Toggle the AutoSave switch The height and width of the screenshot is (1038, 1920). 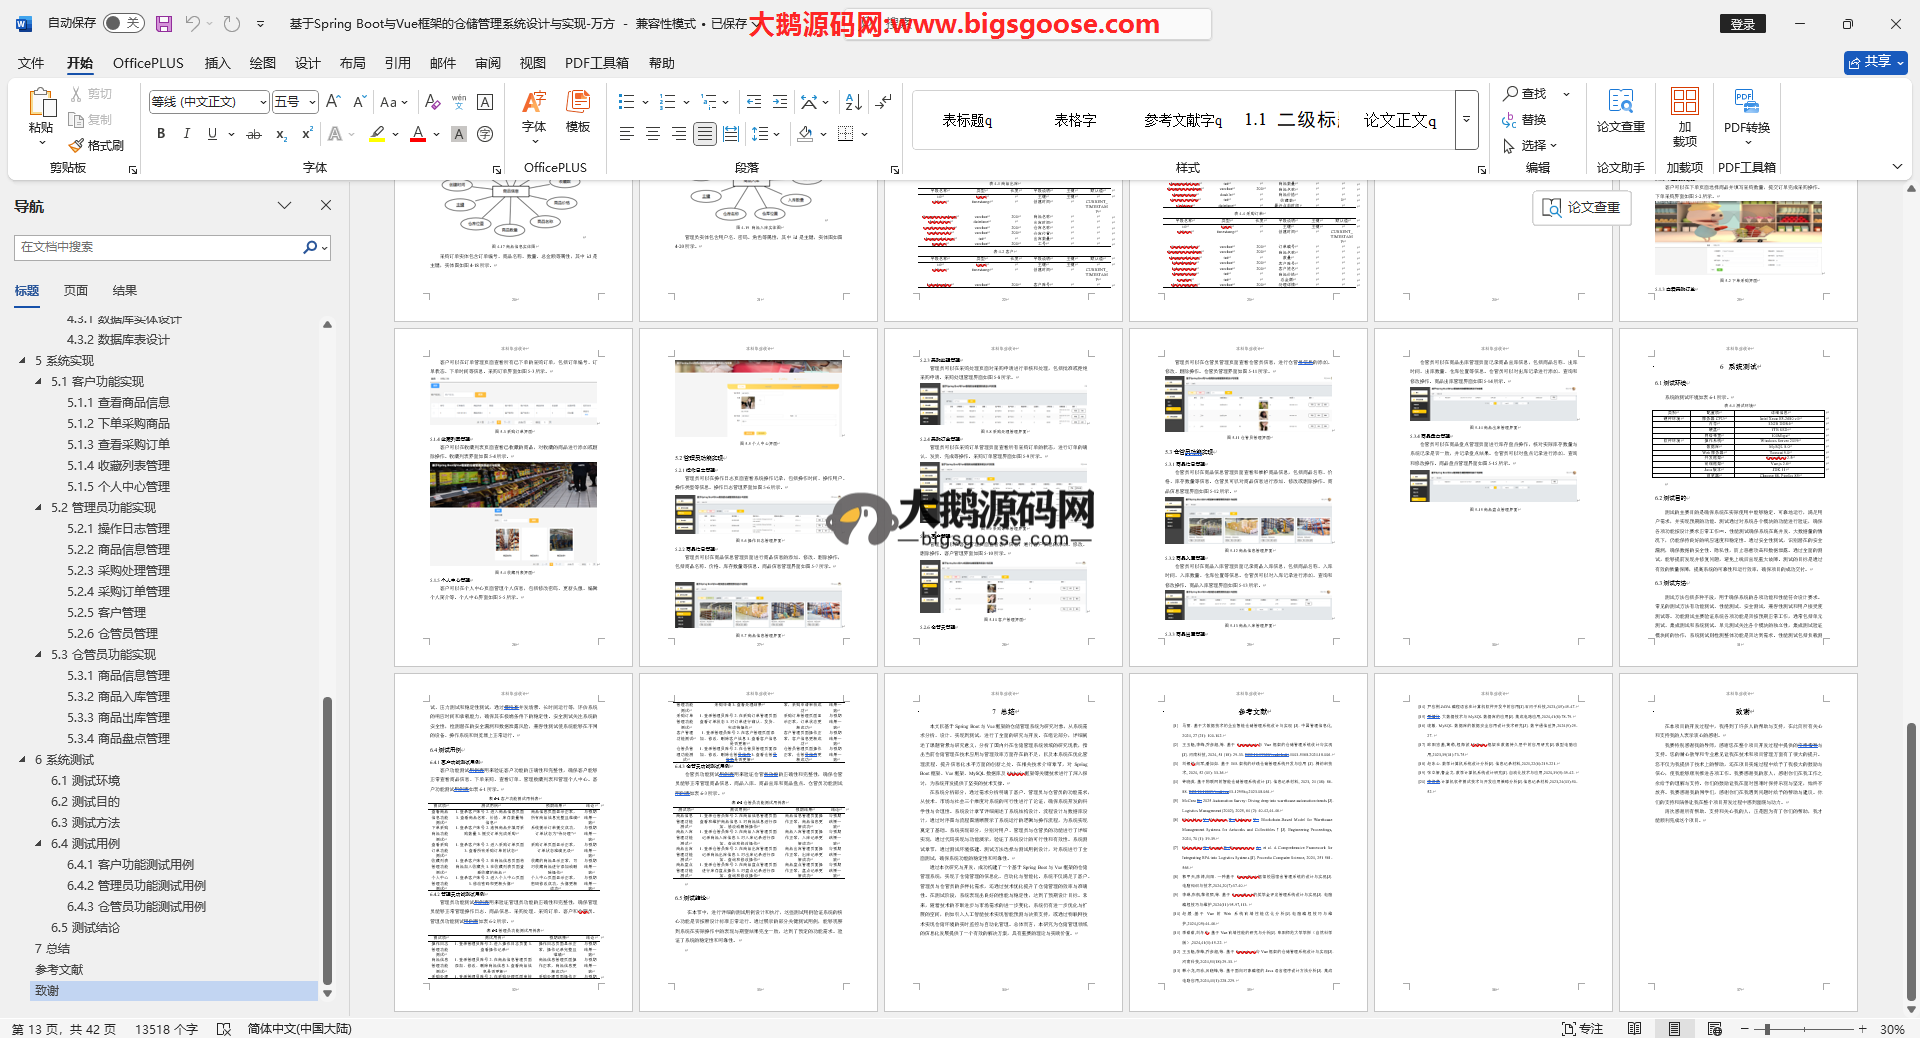(x=122, y=23)
